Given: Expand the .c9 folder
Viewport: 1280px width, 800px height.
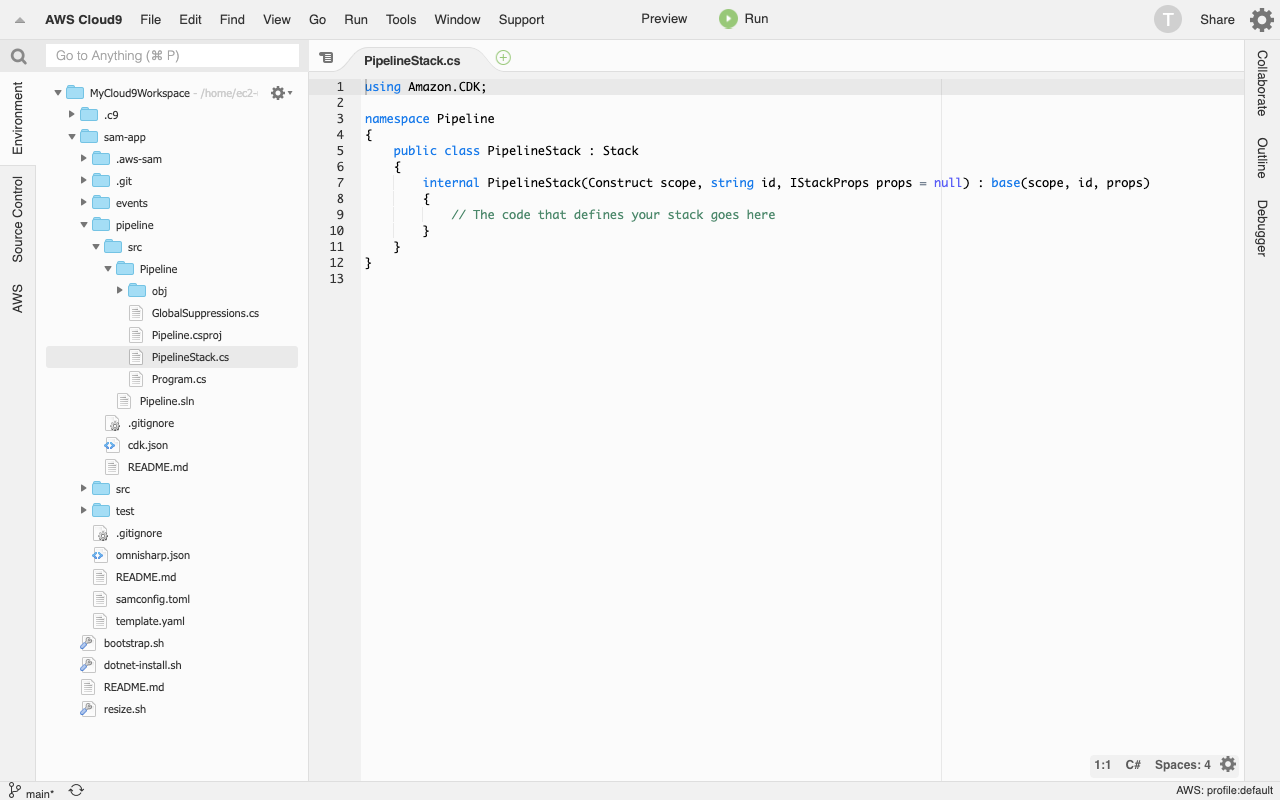Looking at the screenshot, I should pyautogui.click(x=72, y=115).
